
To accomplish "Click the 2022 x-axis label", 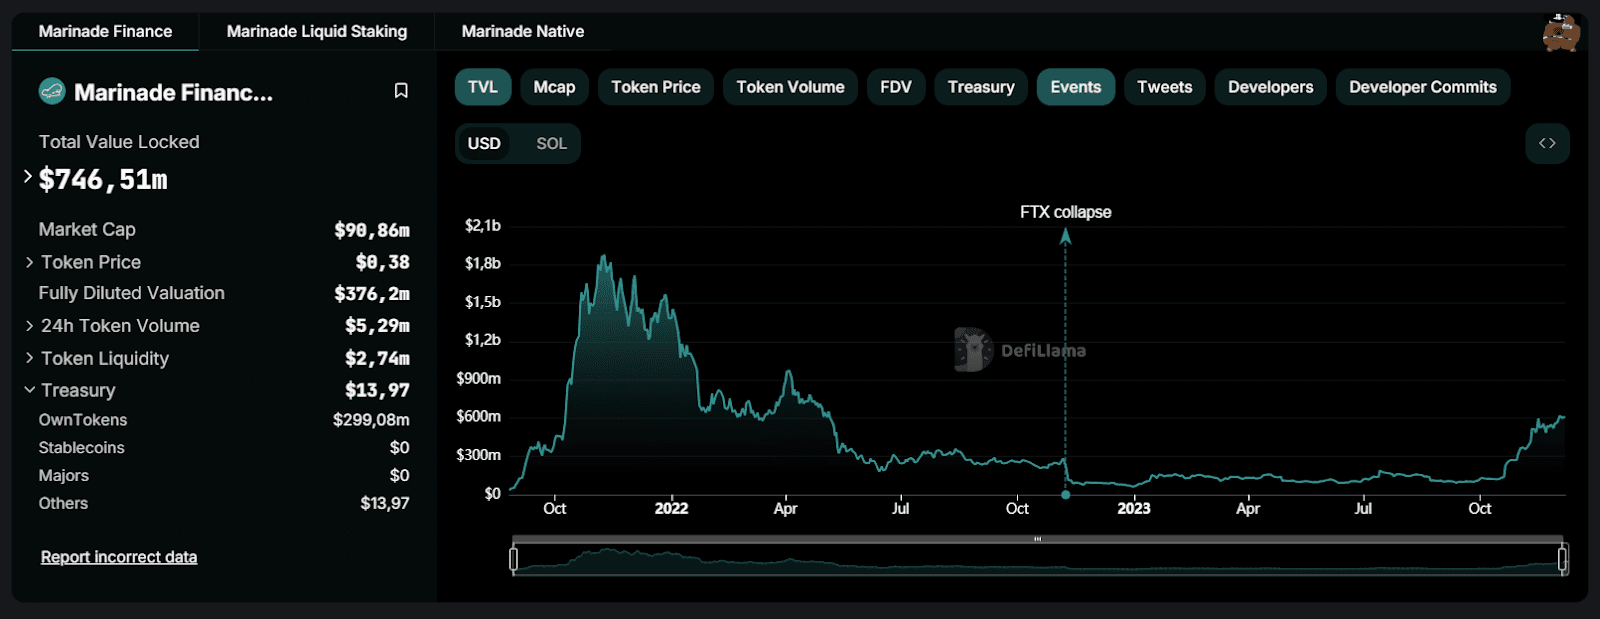I will click(671, 508).
